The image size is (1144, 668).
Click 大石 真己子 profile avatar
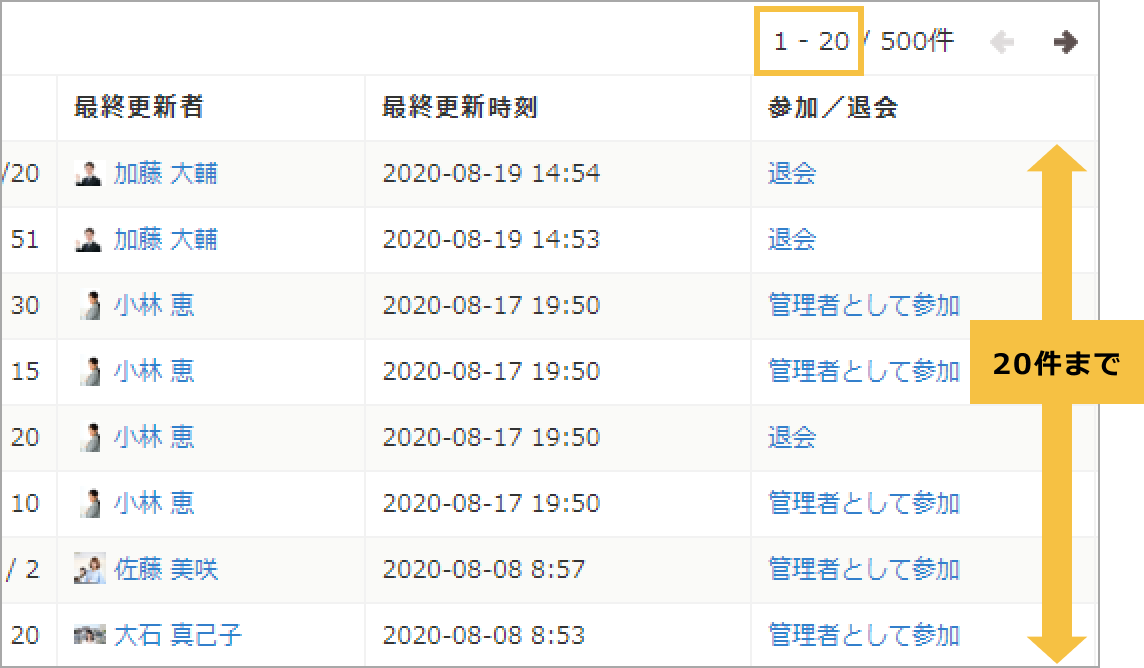[x=89, y=635]
